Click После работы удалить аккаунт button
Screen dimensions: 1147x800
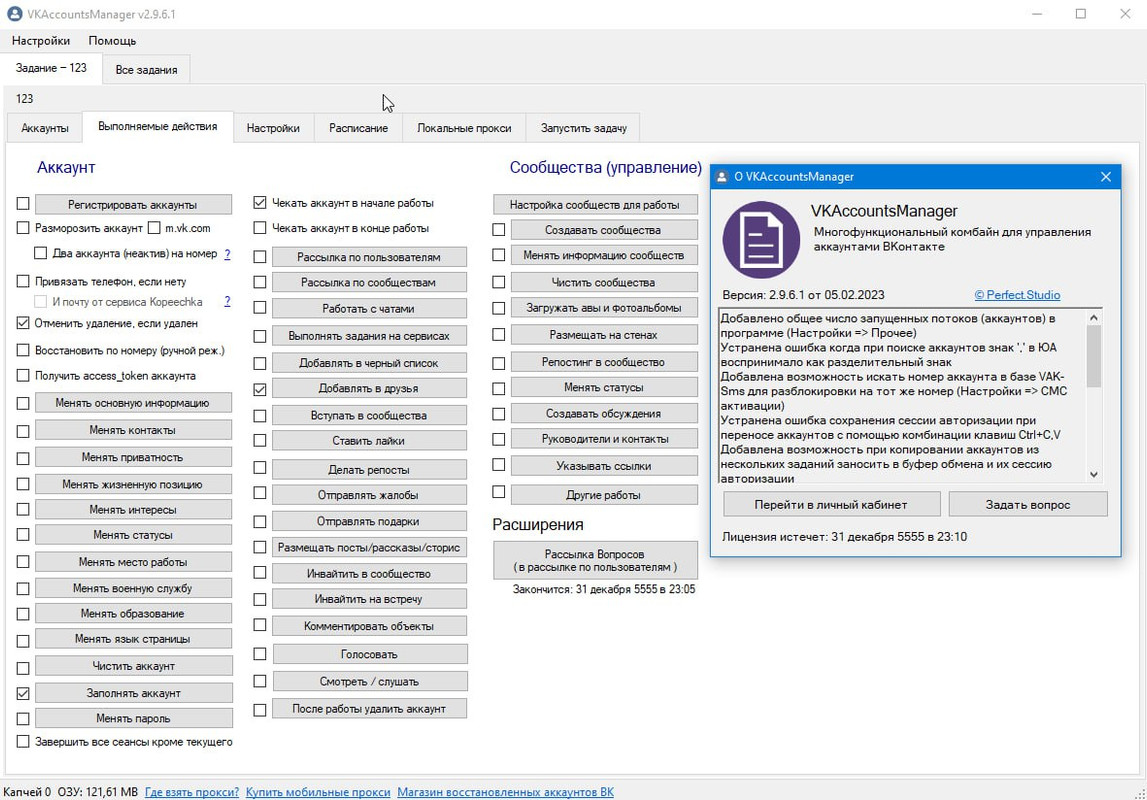click(x=369, y=709)
